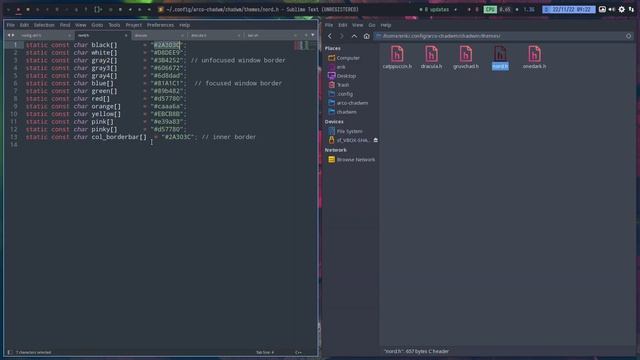Select the nord.h file icon
The width and height of the screenshot is (640, 360).
click(500, 54)
